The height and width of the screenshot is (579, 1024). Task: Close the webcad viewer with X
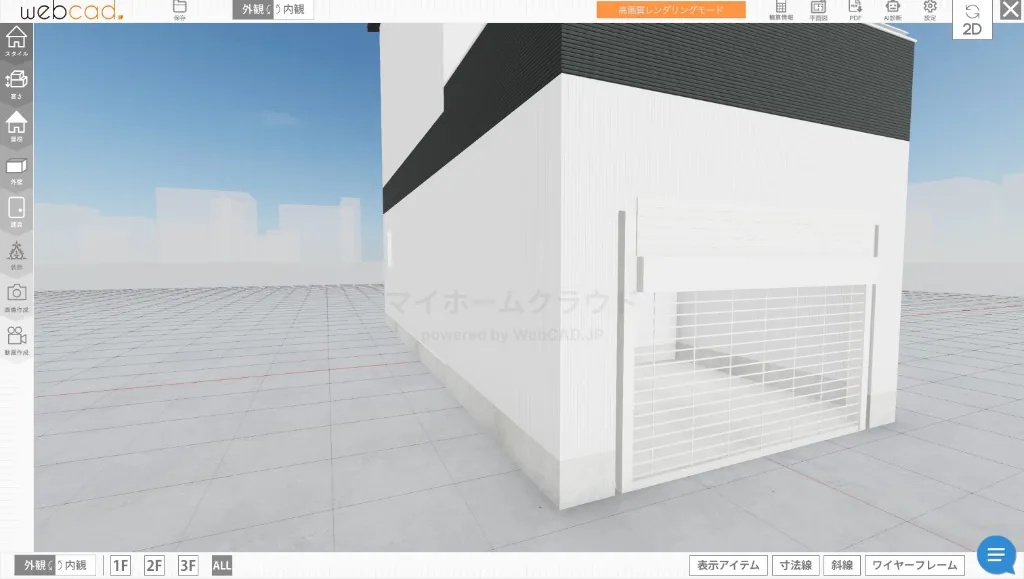click(x=1010, y=10)
